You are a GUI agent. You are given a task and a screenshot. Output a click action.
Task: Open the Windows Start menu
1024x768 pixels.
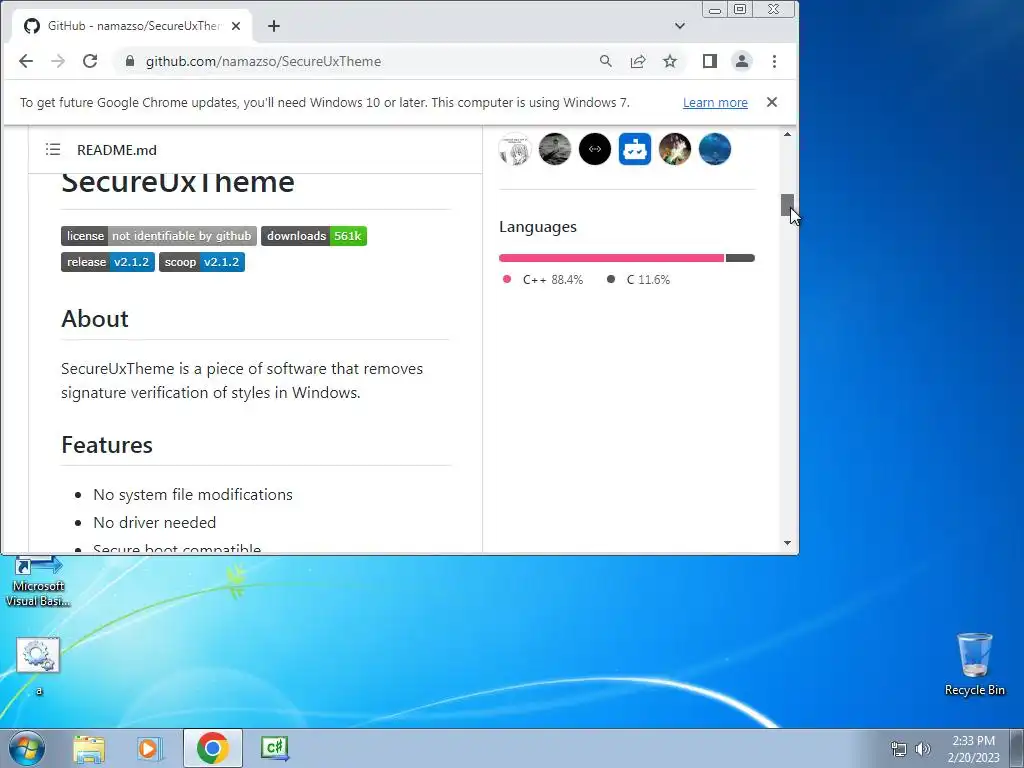coord(25,748)
